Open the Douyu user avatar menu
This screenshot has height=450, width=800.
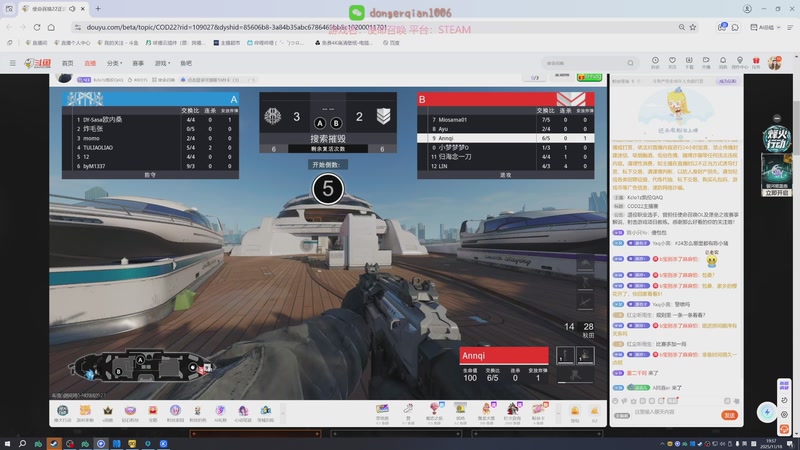point(774,63)
